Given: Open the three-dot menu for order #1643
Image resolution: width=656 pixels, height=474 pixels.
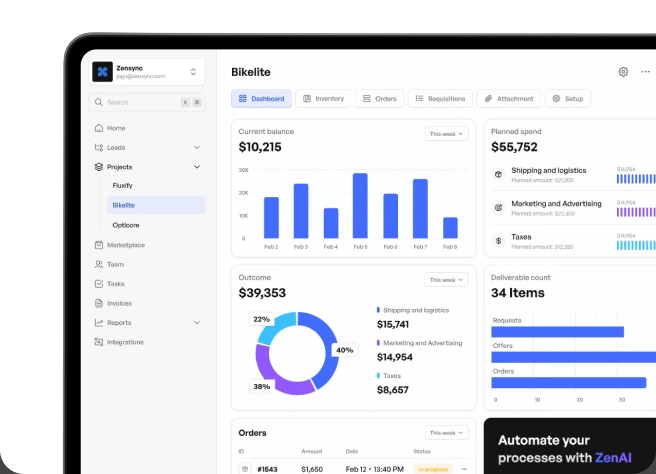Looking at the screenshot, I should [x=464, y=469].
